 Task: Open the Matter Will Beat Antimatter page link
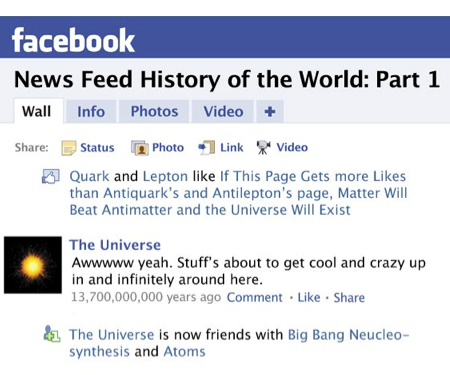click(x=238, y=193)
